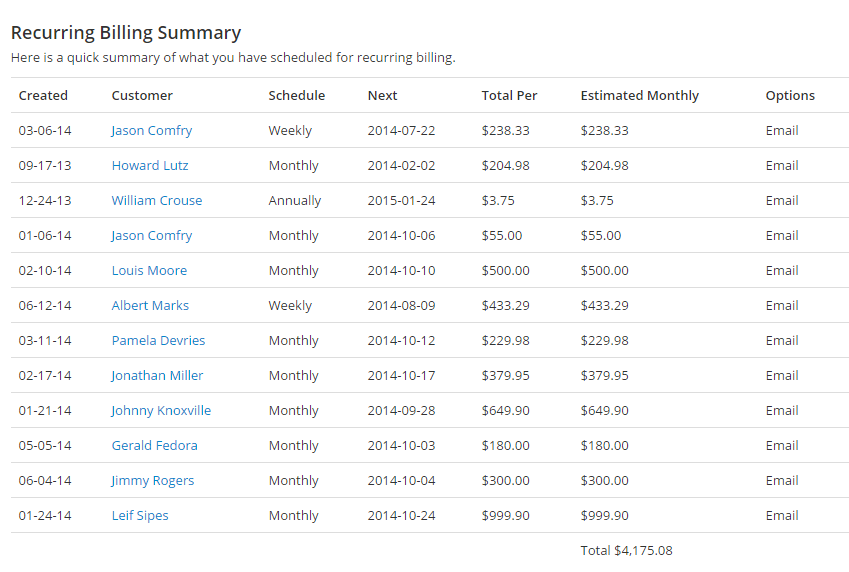The width and height of the screenshot is (849, 572).
Task: Open William Crouse customer link
Action: 156,200
